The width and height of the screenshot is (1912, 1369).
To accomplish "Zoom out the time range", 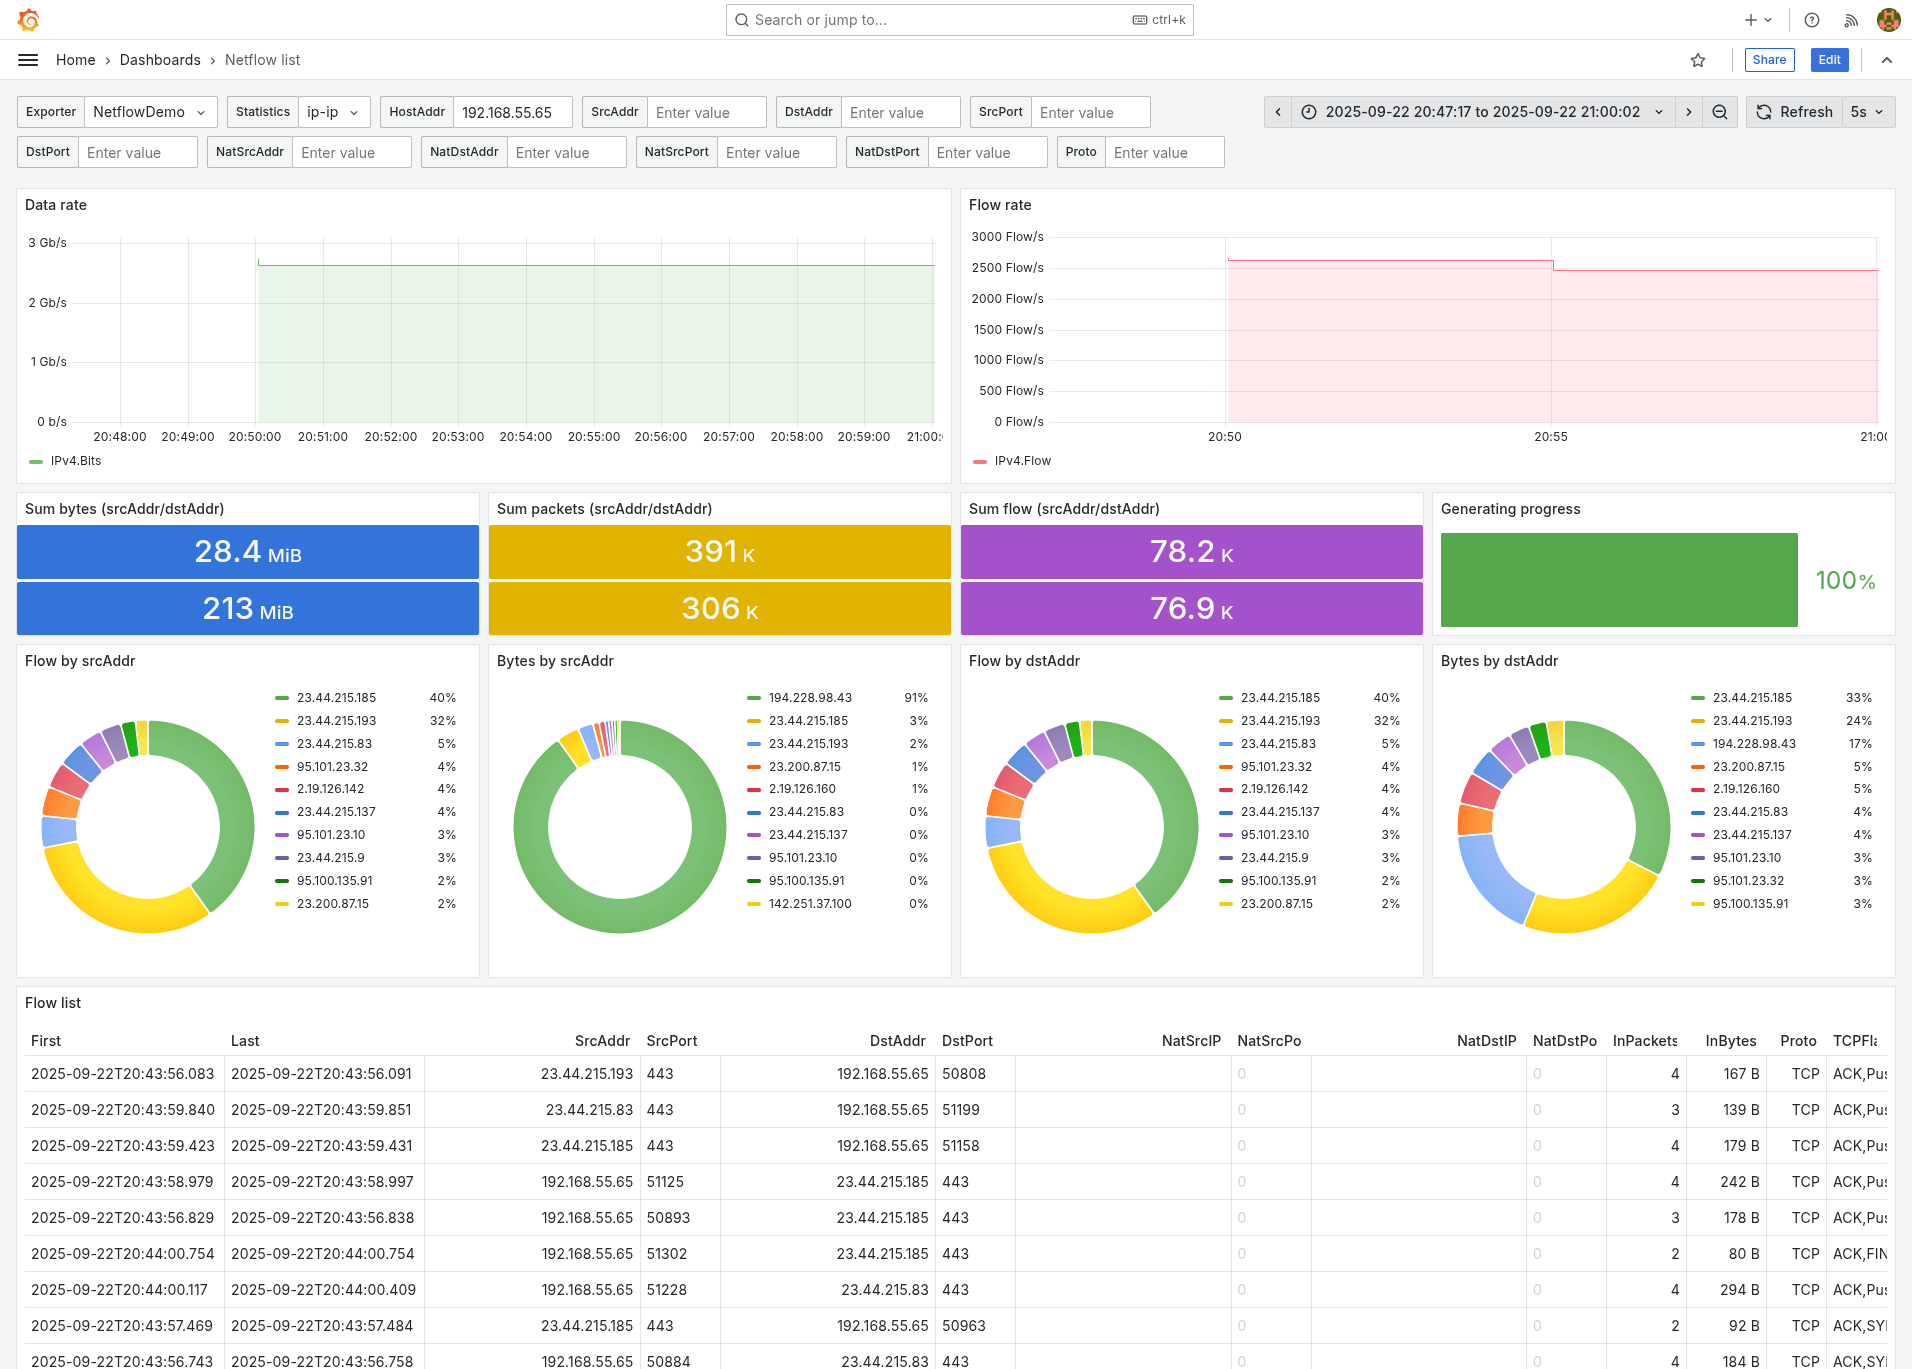I will 1720,112.
